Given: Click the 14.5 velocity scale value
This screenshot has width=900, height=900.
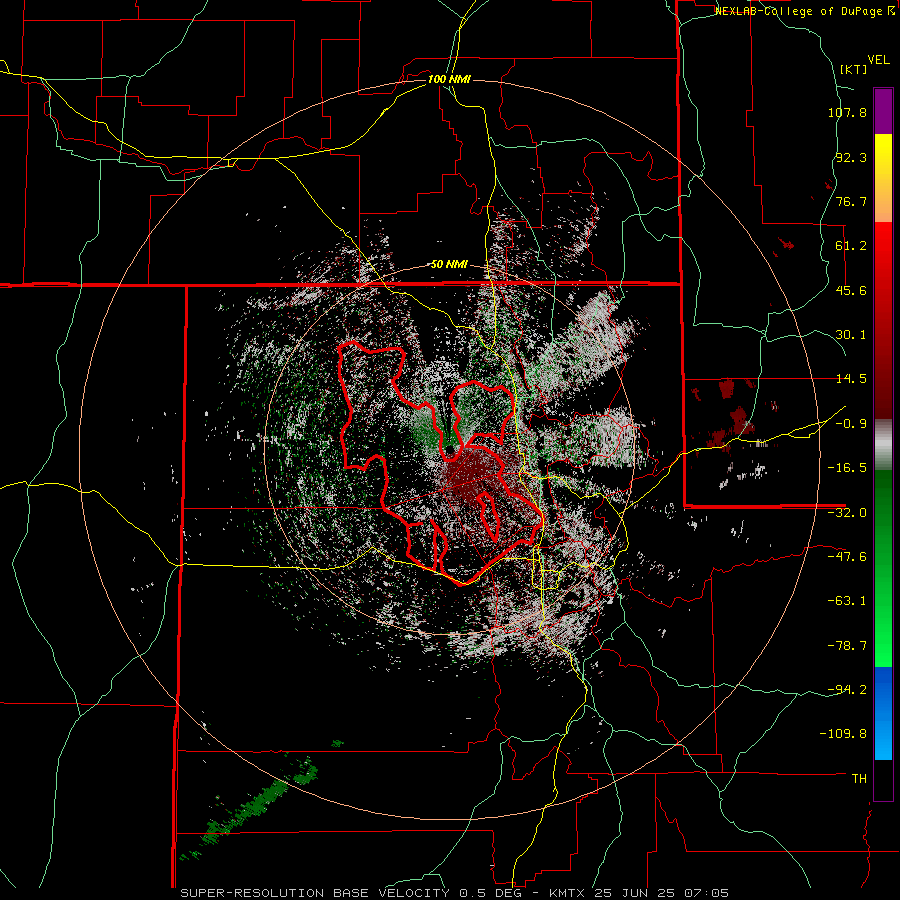Looking at the screenshot, I should click(851, 379).
